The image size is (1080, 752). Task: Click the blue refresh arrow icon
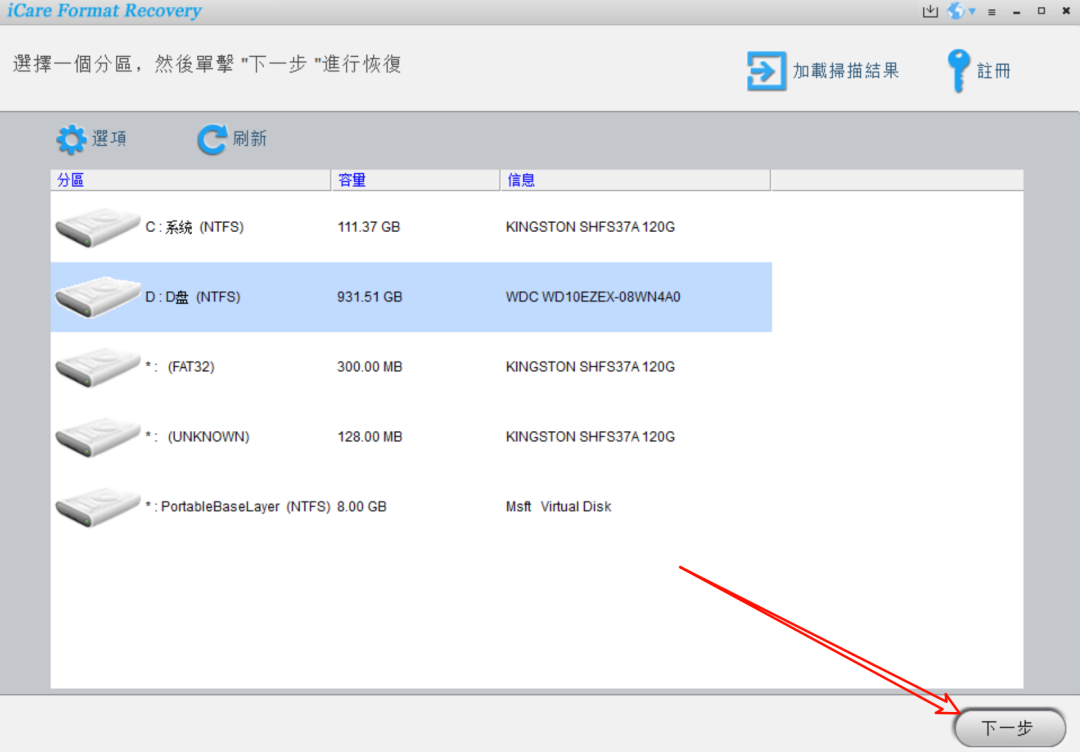212,139
